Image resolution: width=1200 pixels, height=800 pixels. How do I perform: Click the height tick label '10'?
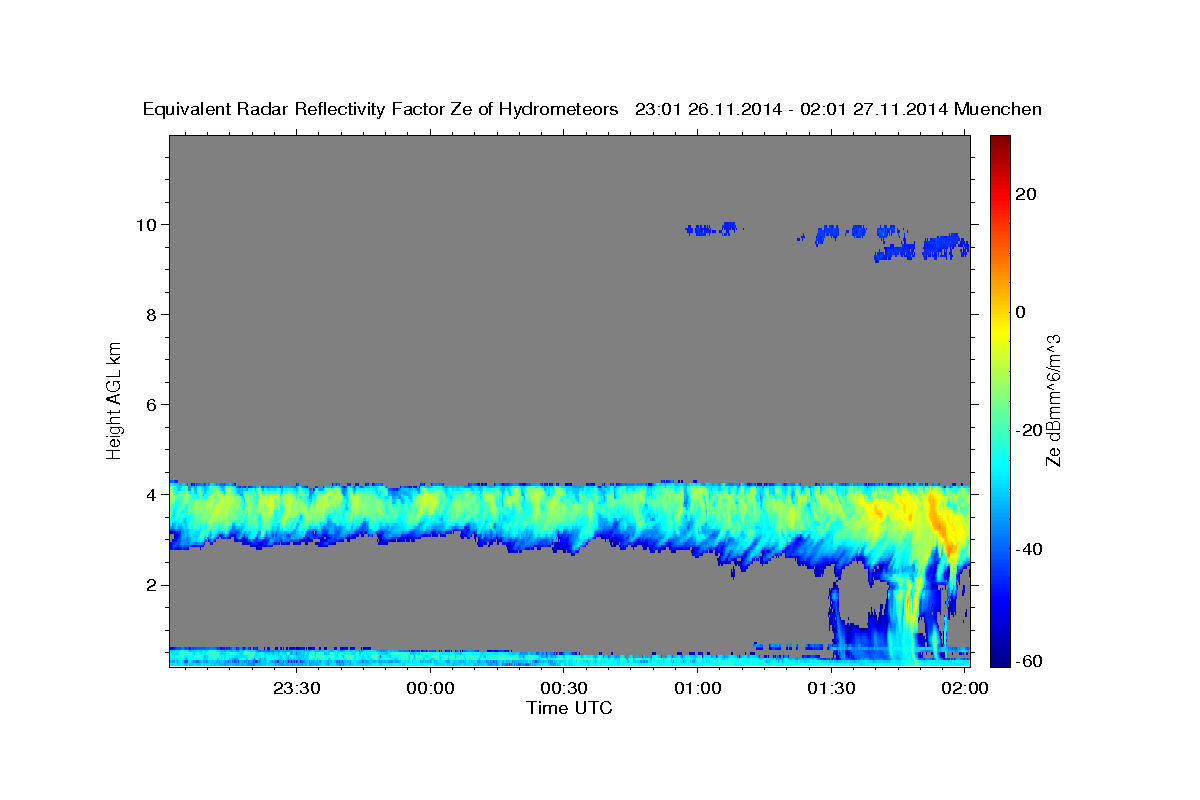pos(148,224)
